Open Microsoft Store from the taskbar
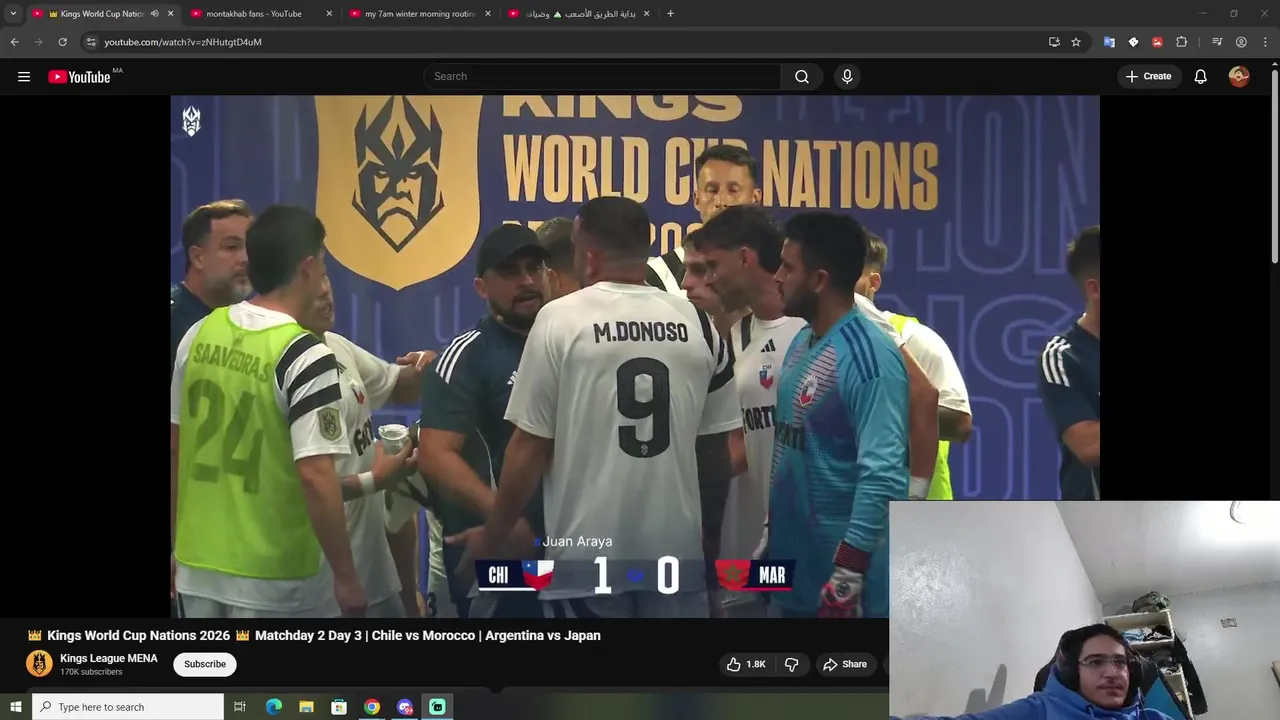 [339, 707]
